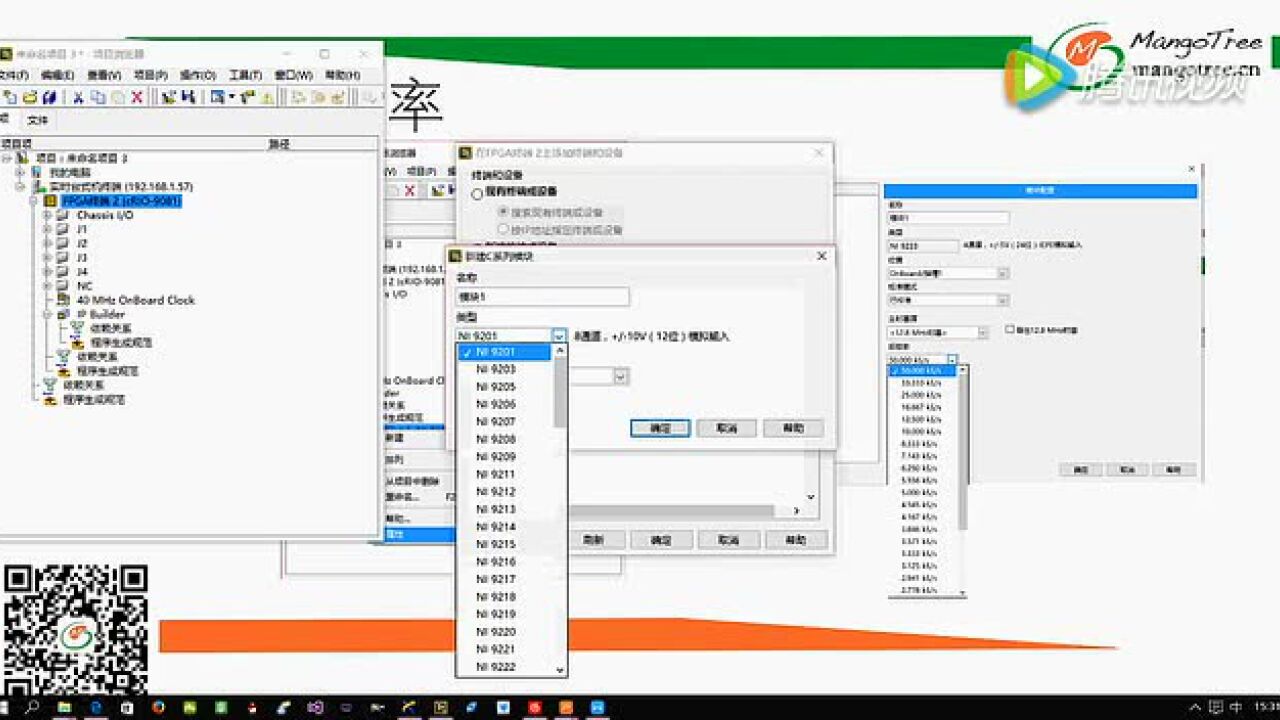Open the 采样率 dropdown in the module config

(952, 357)
